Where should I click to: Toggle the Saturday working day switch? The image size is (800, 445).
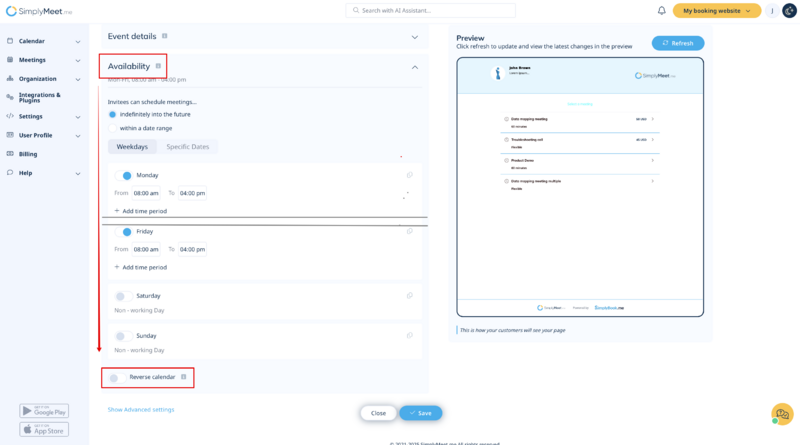(x=122, y=296)
